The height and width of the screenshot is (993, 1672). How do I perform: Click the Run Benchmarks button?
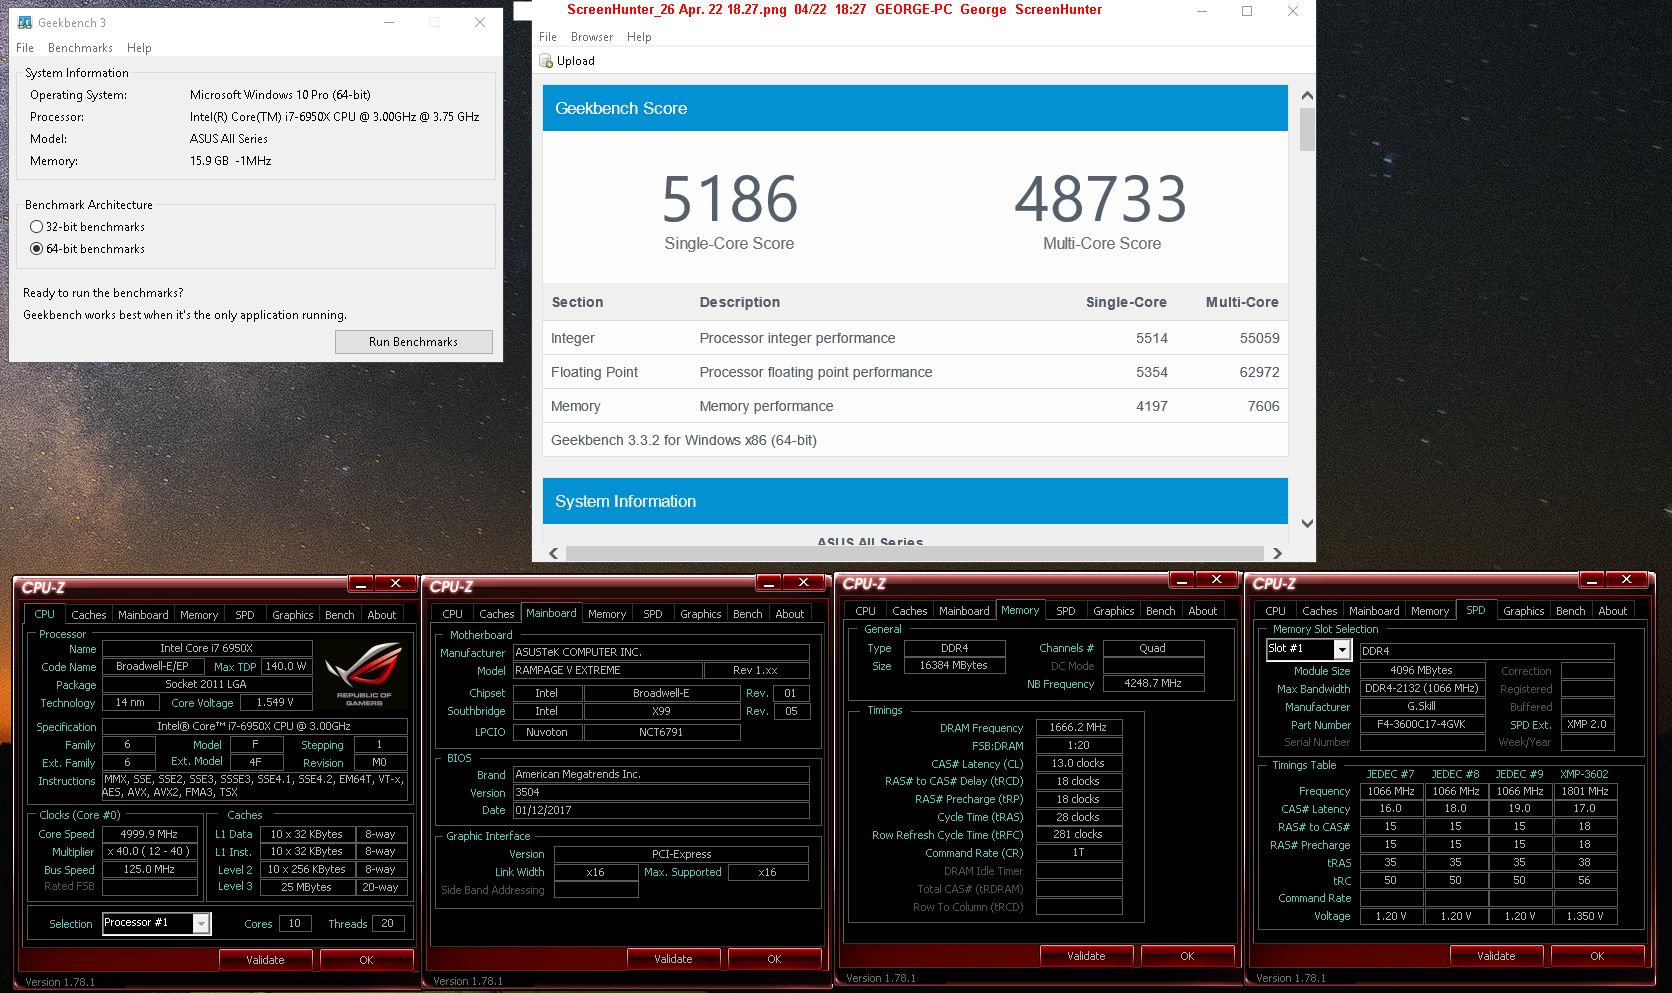click(x=413, y=342)
